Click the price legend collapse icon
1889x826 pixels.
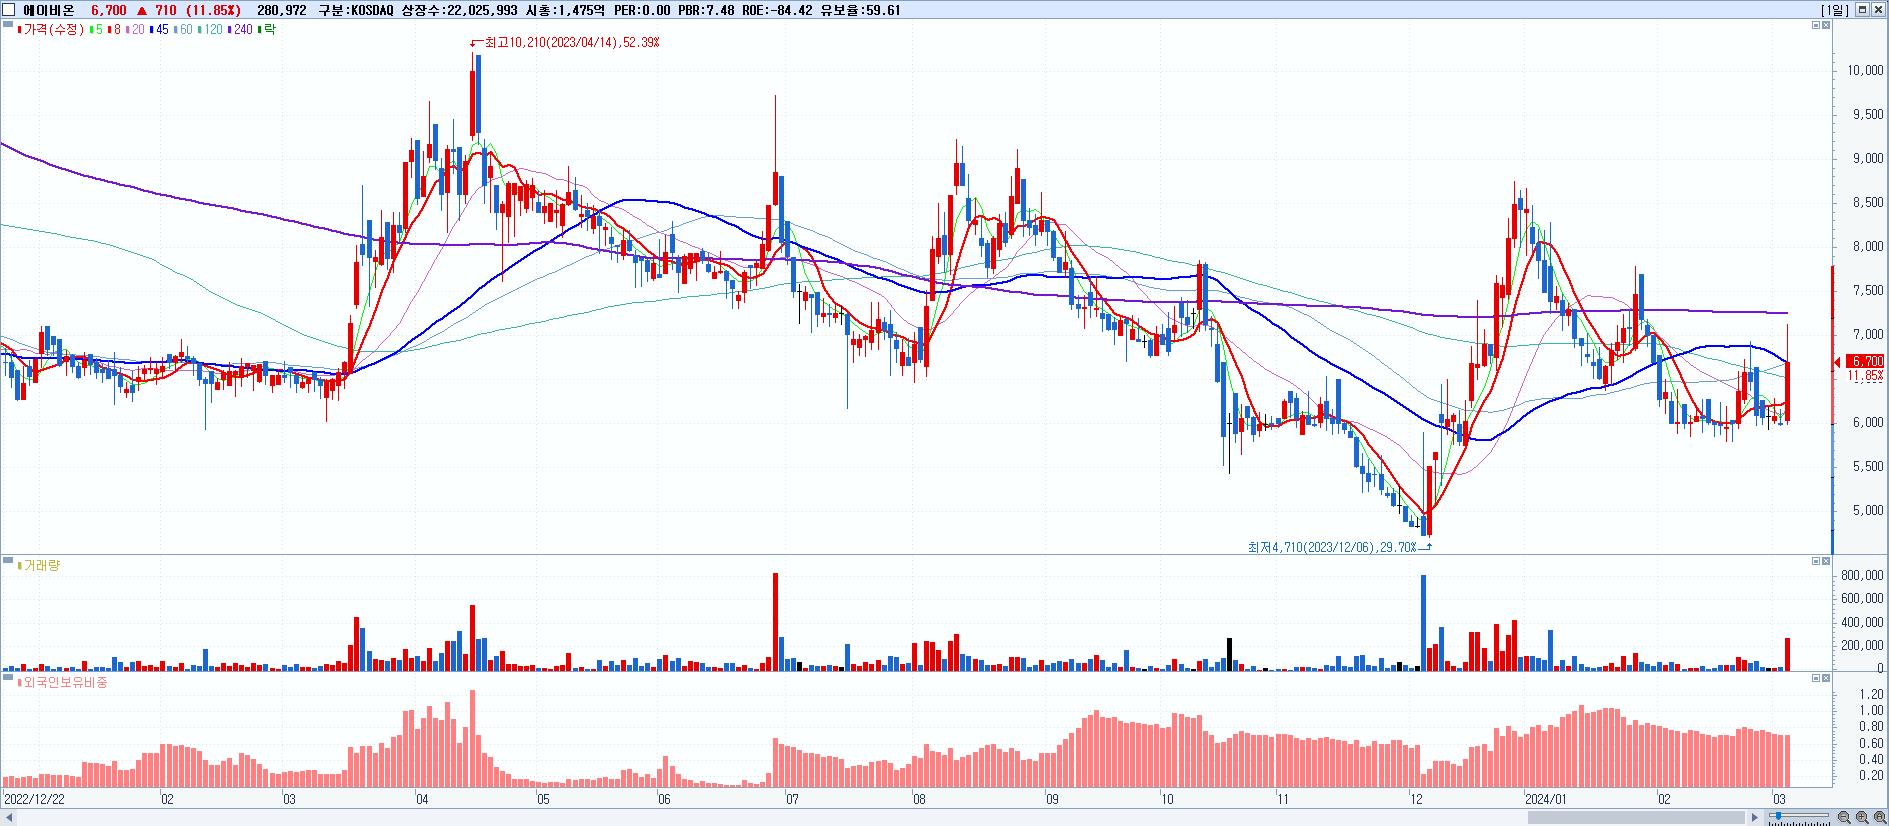pos(7,25)
